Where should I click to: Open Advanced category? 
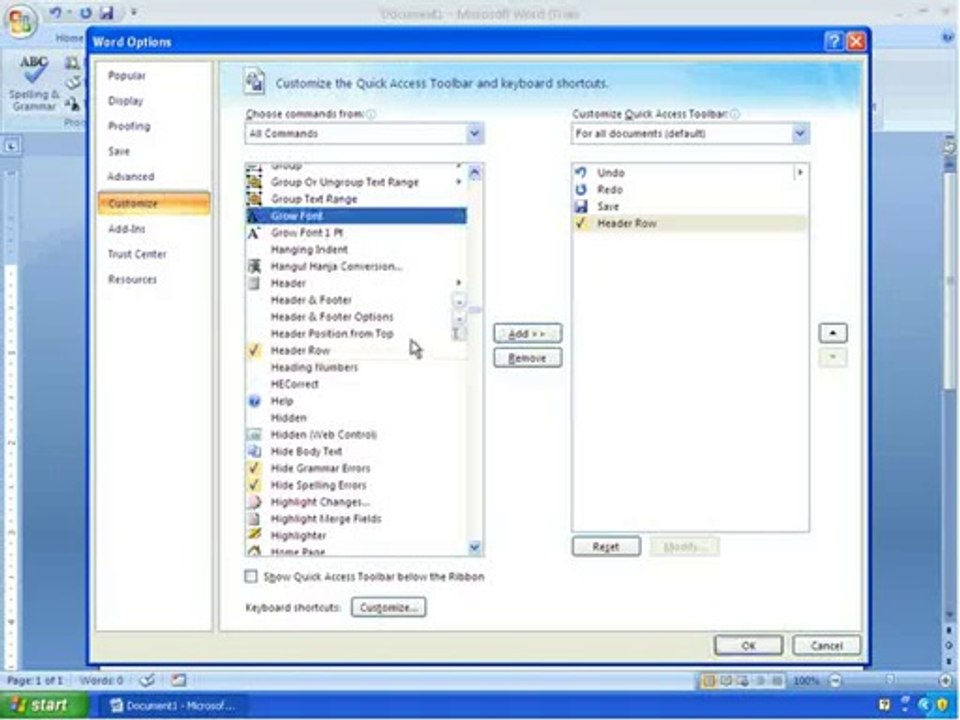click(x=130, y=177)
